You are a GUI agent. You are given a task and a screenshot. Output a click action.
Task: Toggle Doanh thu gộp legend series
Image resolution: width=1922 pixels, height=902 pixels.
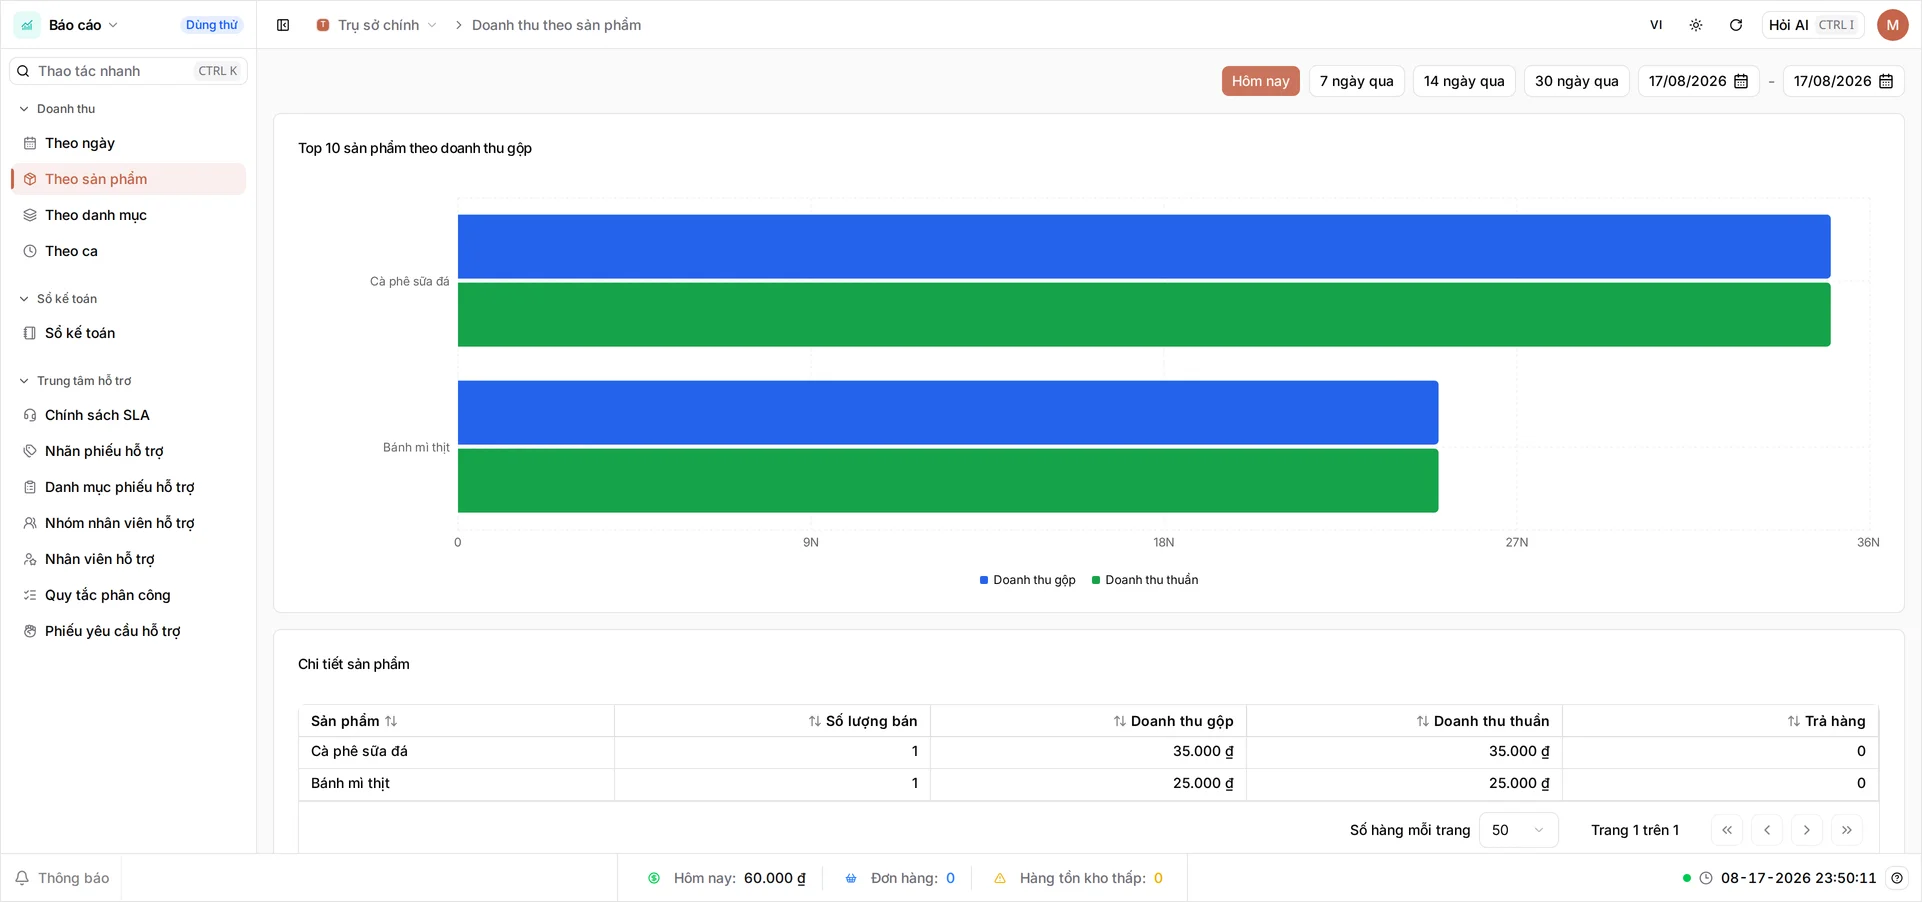point(1027,580)
